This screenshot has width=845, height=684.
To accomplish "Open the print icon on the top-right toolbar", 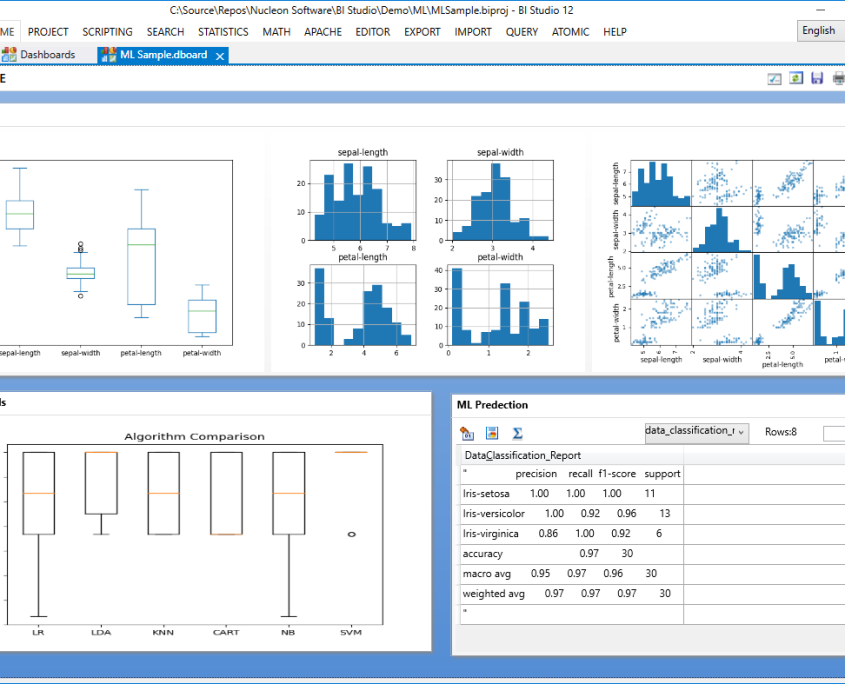I will click(839, 78).
